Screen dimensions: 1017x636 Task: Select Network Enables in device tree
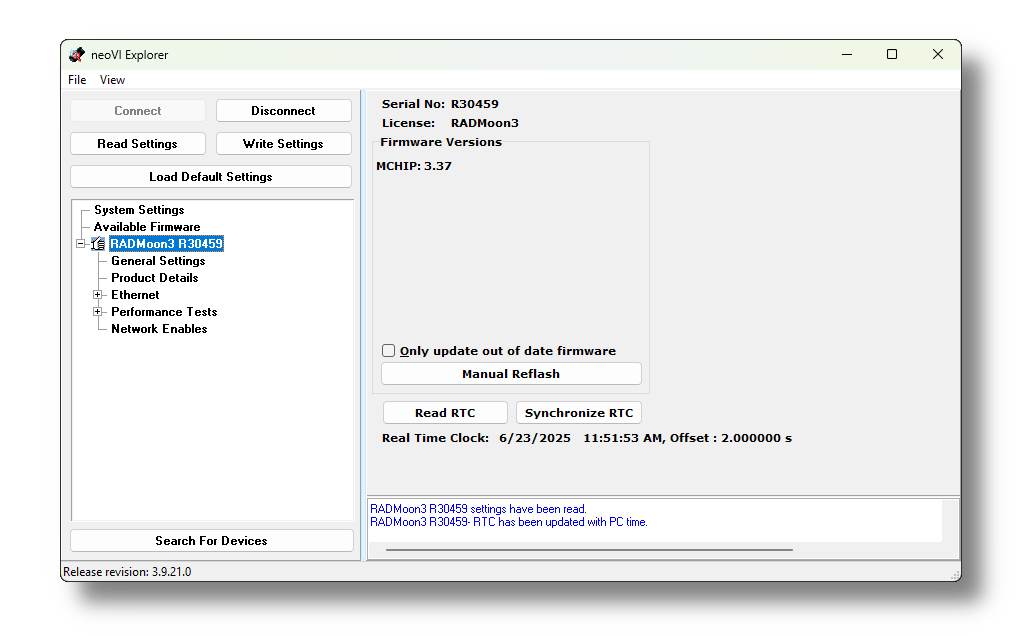(x=159, y=329)
